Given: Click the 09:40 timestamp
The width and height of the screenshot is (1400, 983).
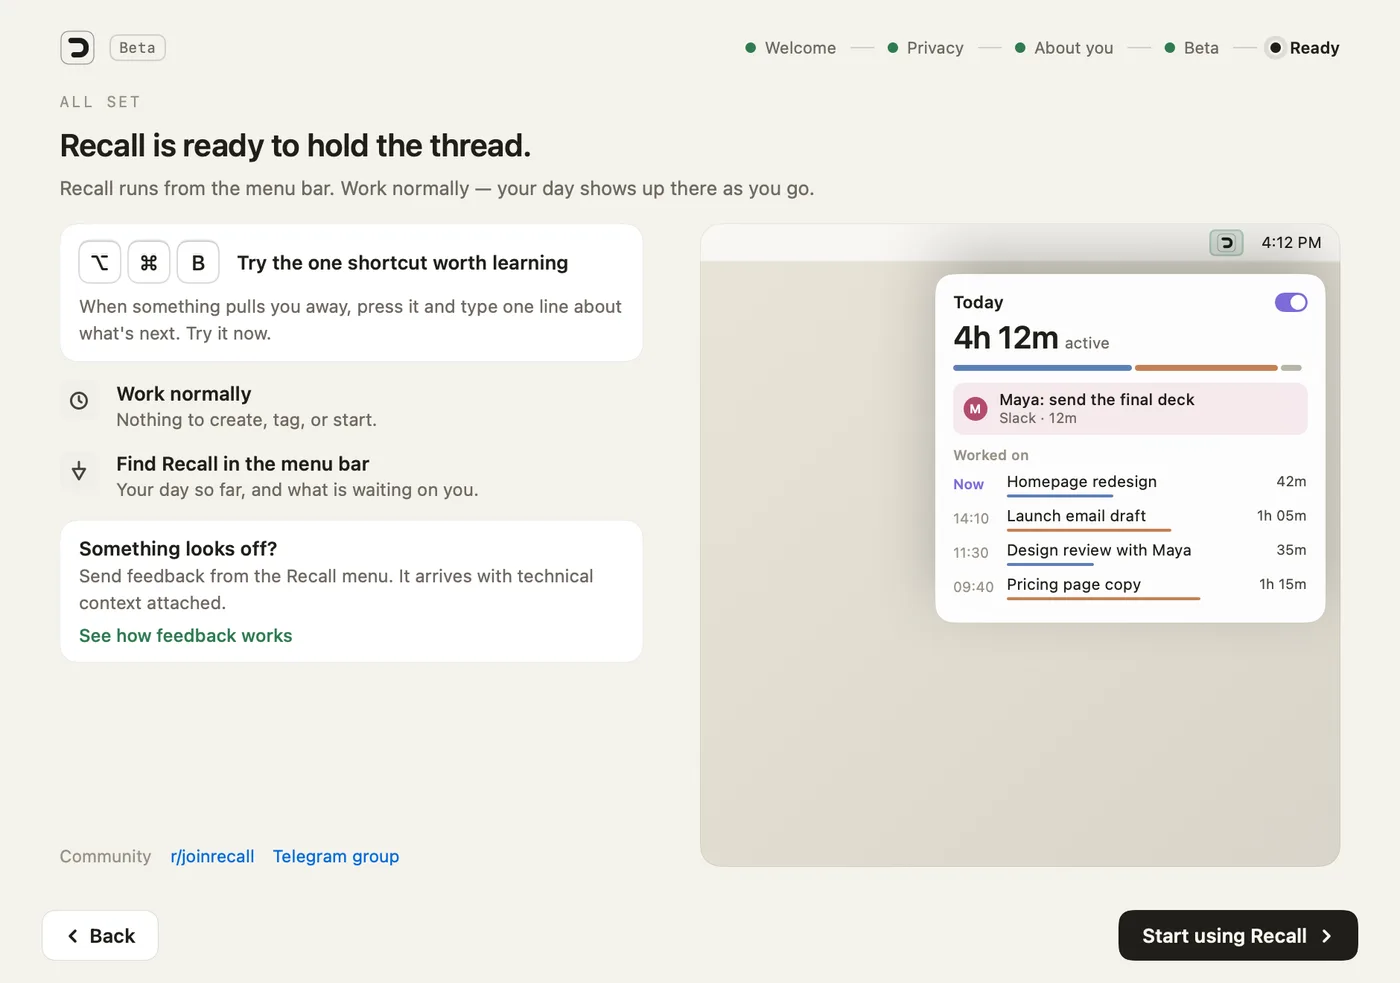Looking at the screenshot, I should (x=973, y=587).
